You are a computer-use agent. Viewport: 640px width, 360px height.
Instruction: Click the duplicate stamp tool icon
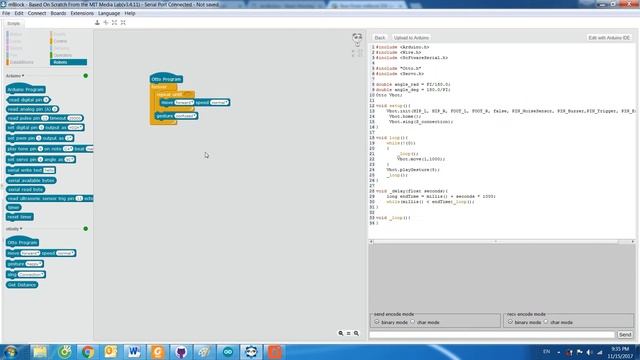point(97,22)
